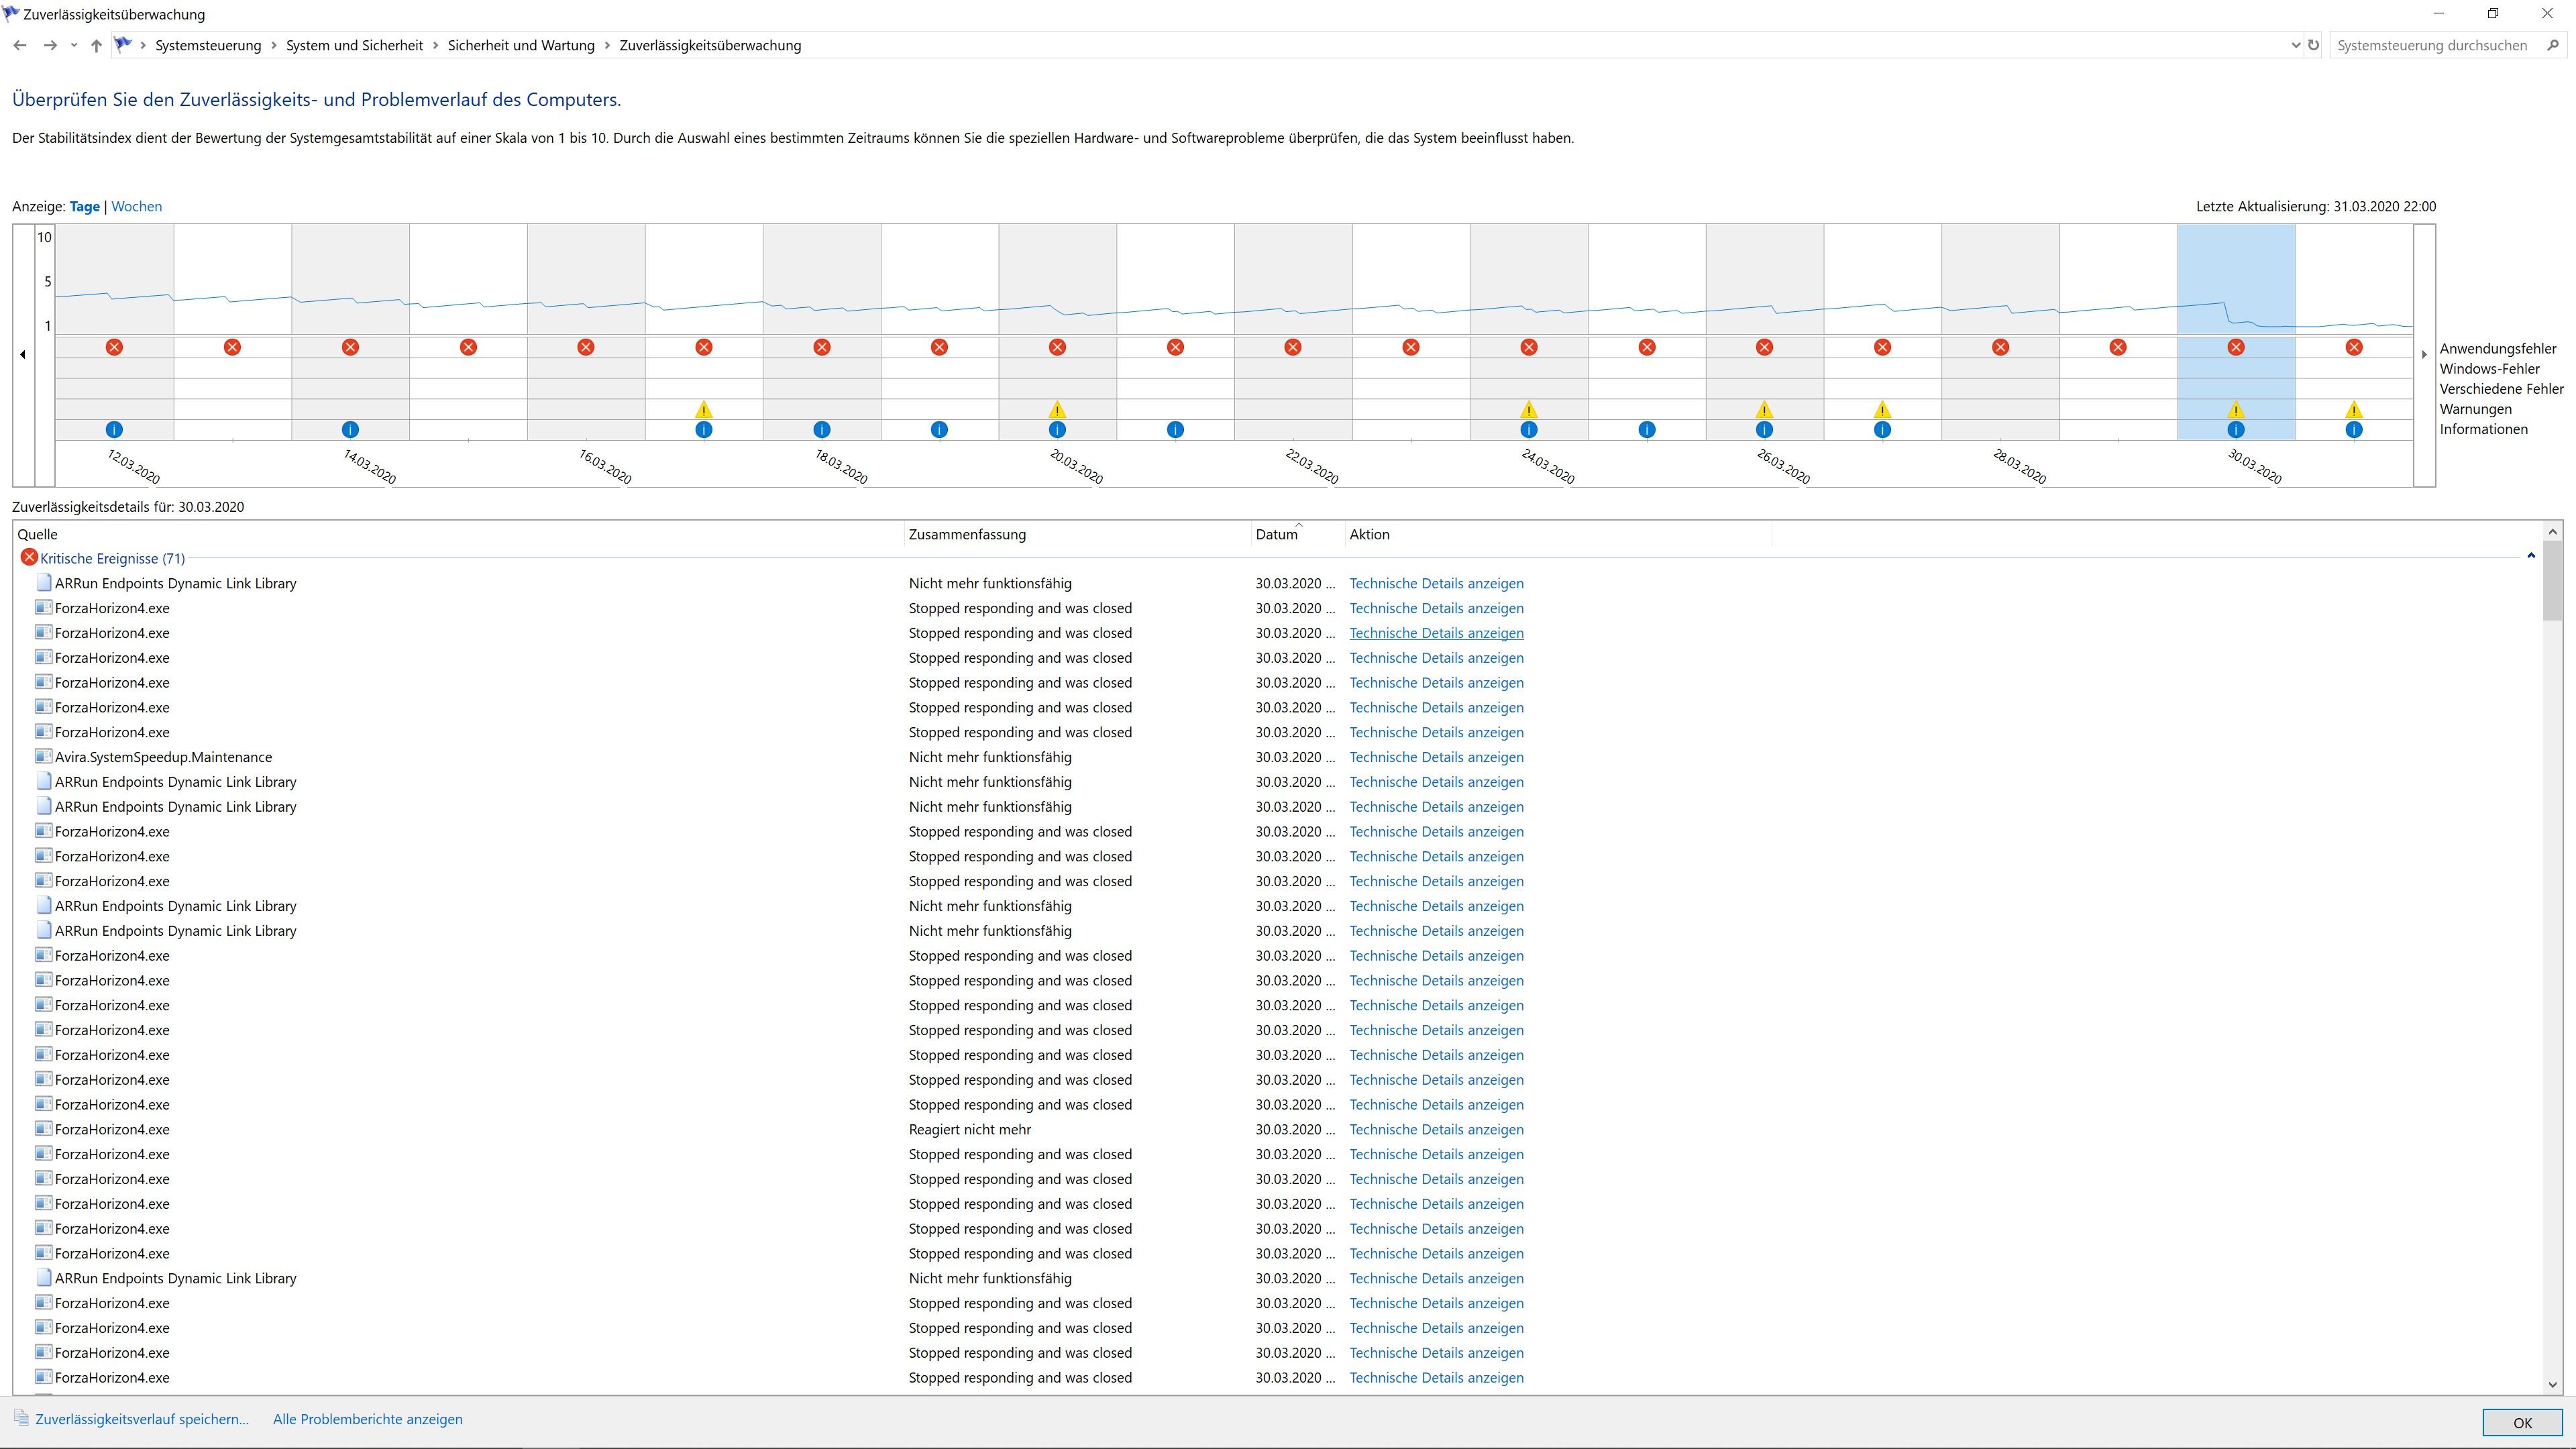Viewport: 2576px width, 1449px height.
Task: Select application error icon on 30.03.2020
Action: click(x=2236, y=347)
